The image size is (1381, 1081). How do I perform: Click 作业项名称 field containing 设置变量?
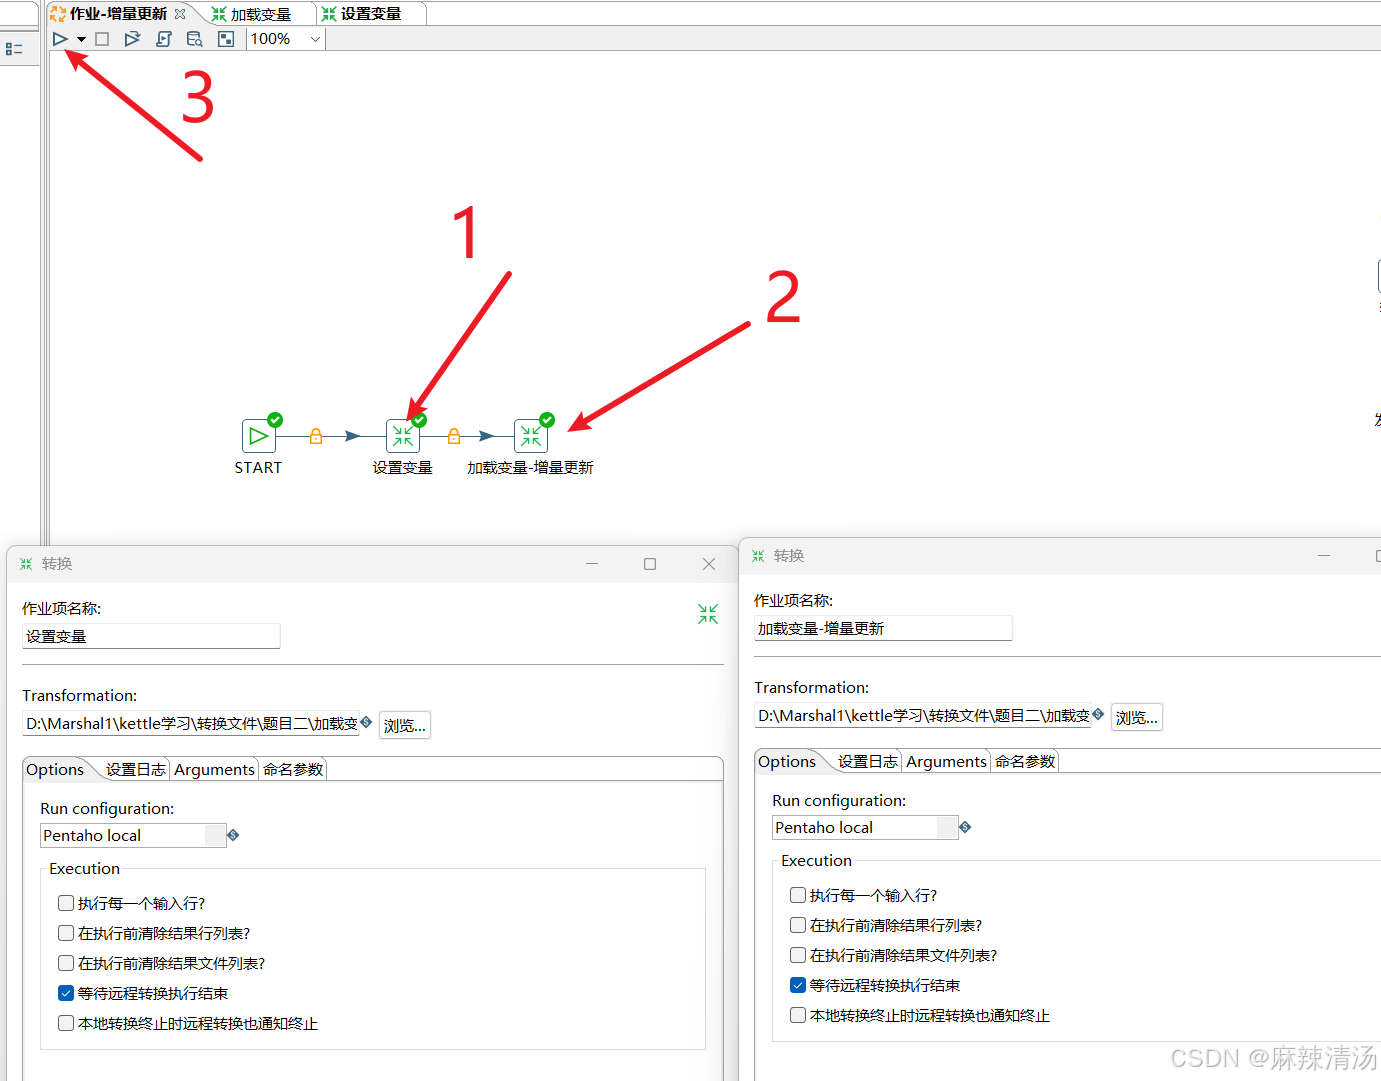[151, 636]
